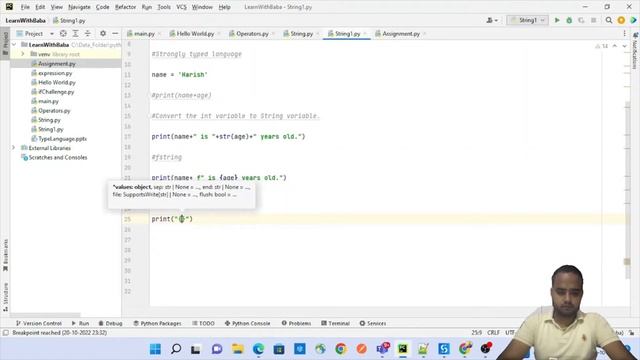Viewport: 640px width, 360px height.
Task: Open the Python Packages tool window
Action: pyautogui.click(x=157, y=323)
